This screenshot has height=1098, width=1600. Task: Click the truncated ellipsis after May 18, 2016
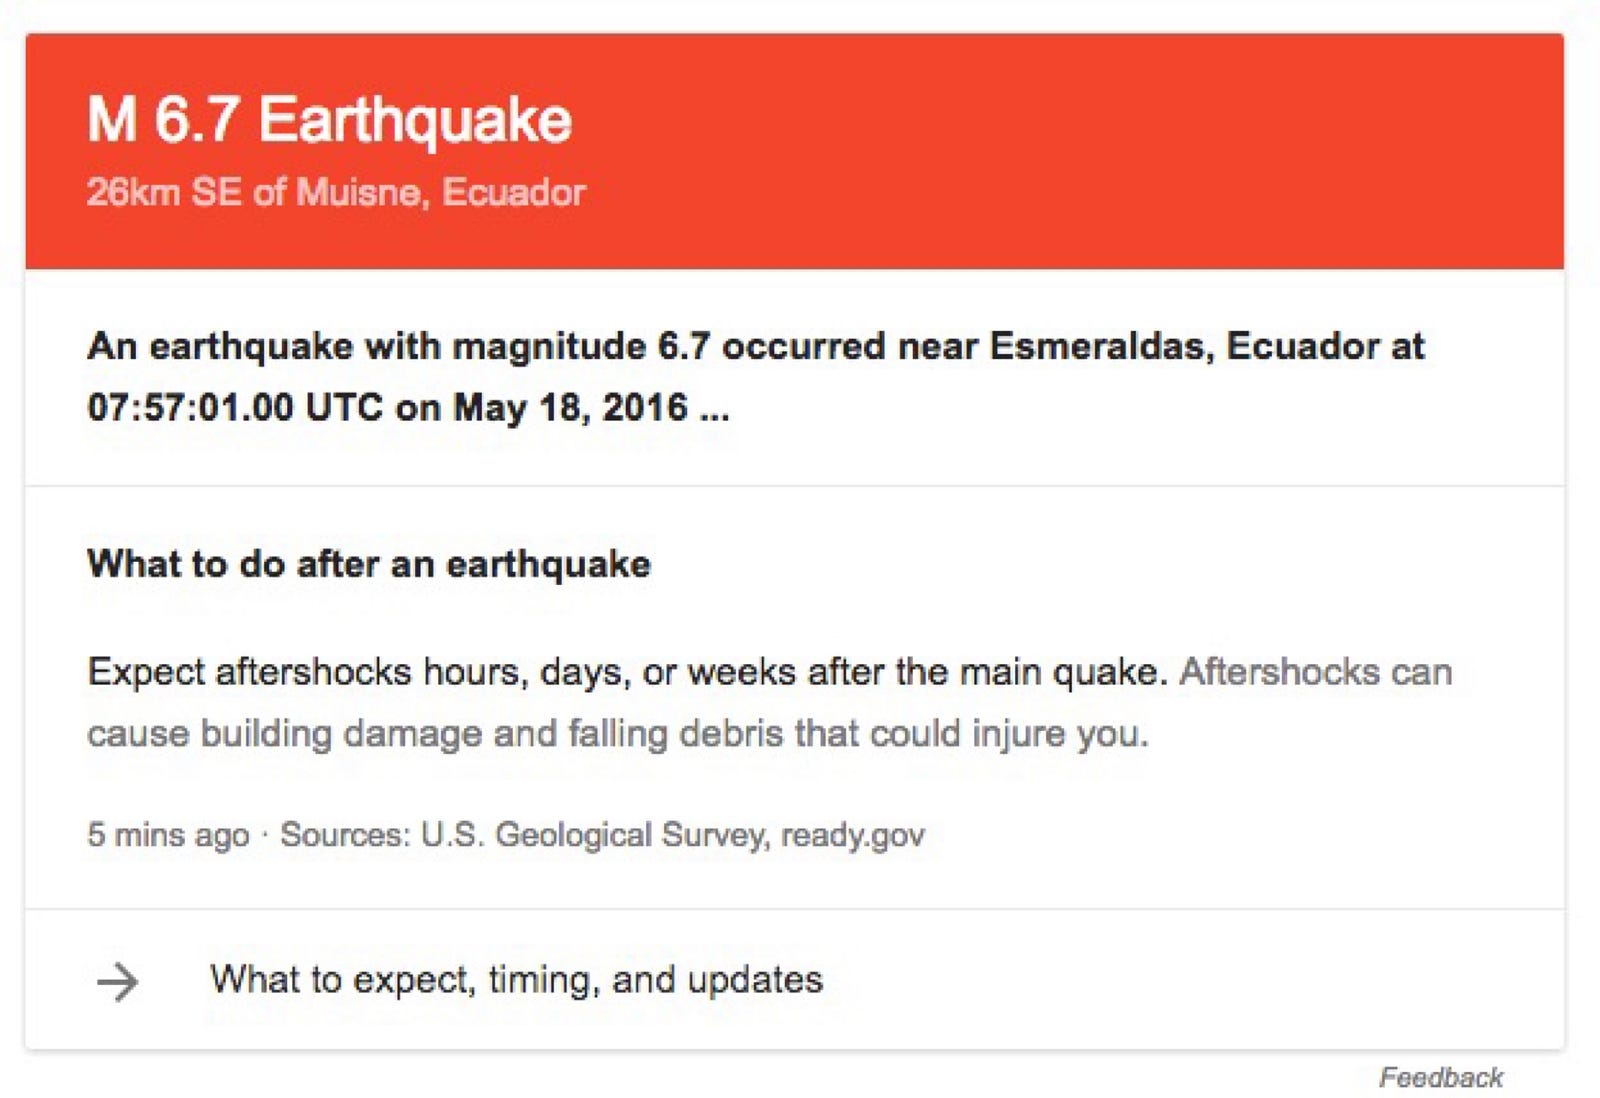point(714,409)
